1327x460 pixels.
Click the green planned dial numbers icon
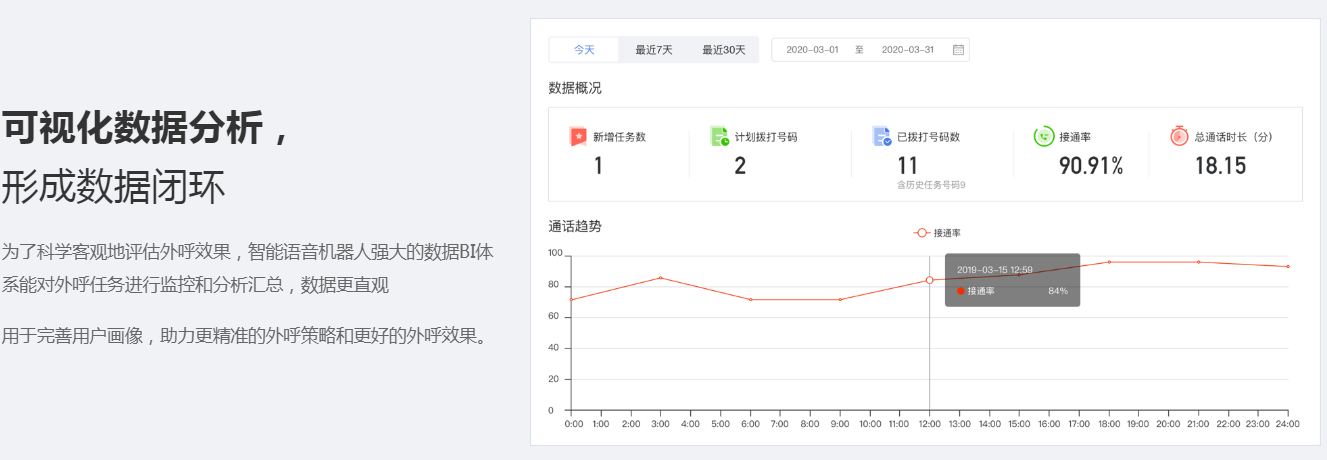click(x=720, y=137)
